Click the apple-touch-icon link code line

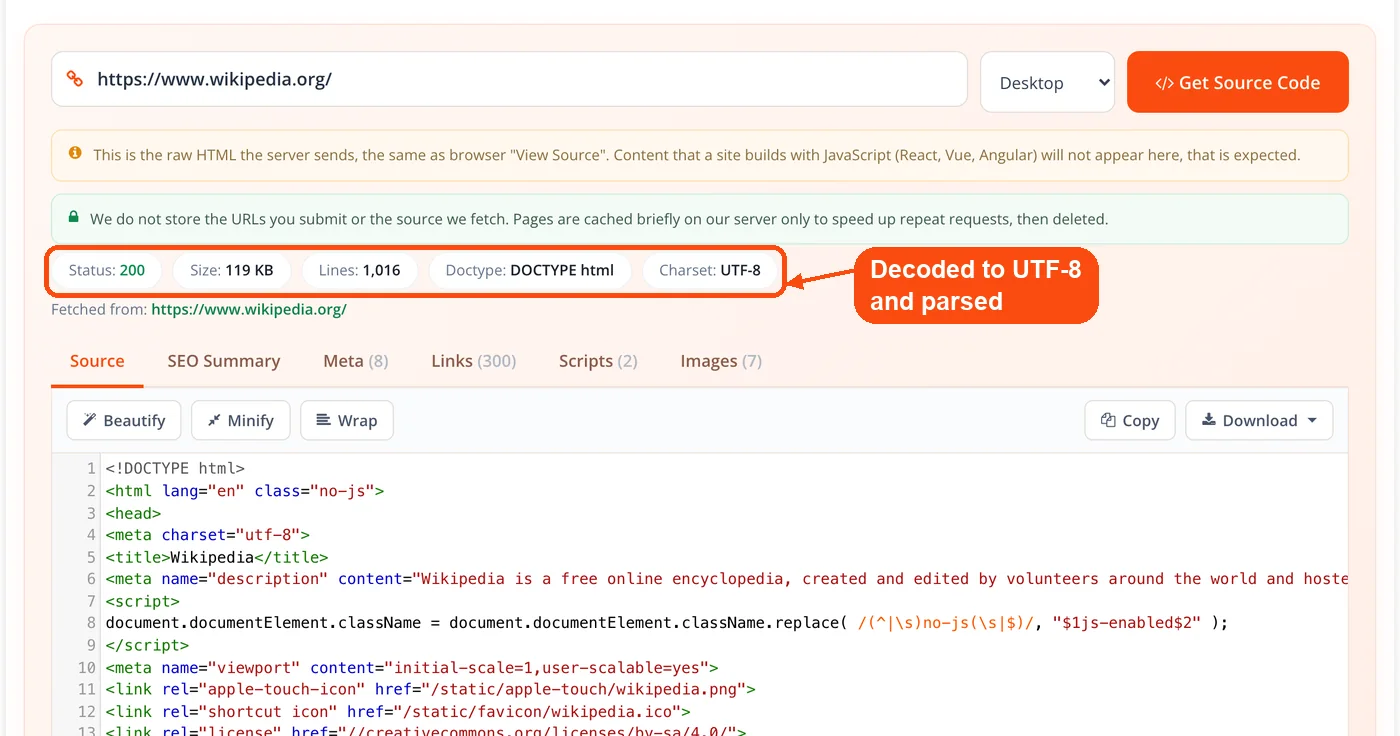pyautogui.click(x=430, y=690)
